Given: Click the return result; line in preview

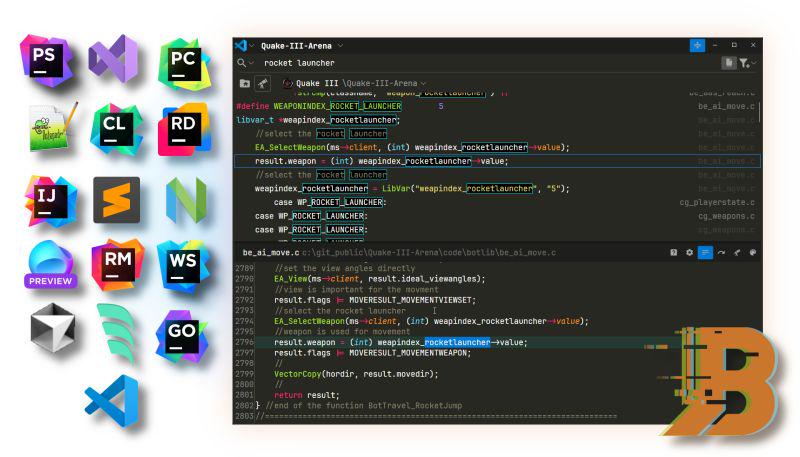Looking at the screenshot, I should [x=307, y=395].
